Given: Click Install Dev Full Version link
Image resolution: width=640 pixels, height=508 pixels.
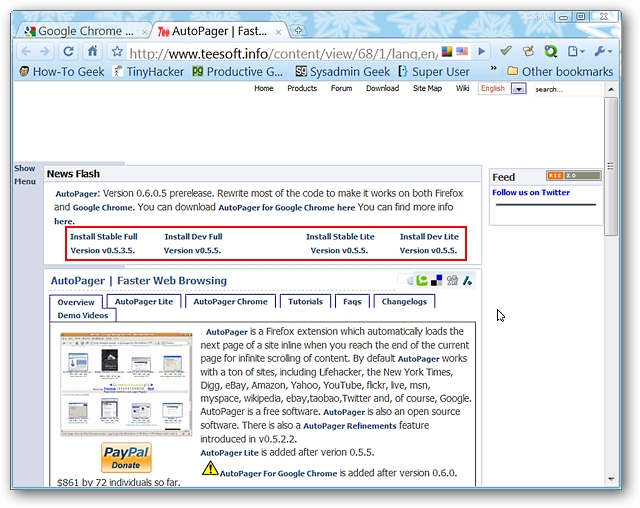Looking at the screenshot, I should (x=193, y=244).
